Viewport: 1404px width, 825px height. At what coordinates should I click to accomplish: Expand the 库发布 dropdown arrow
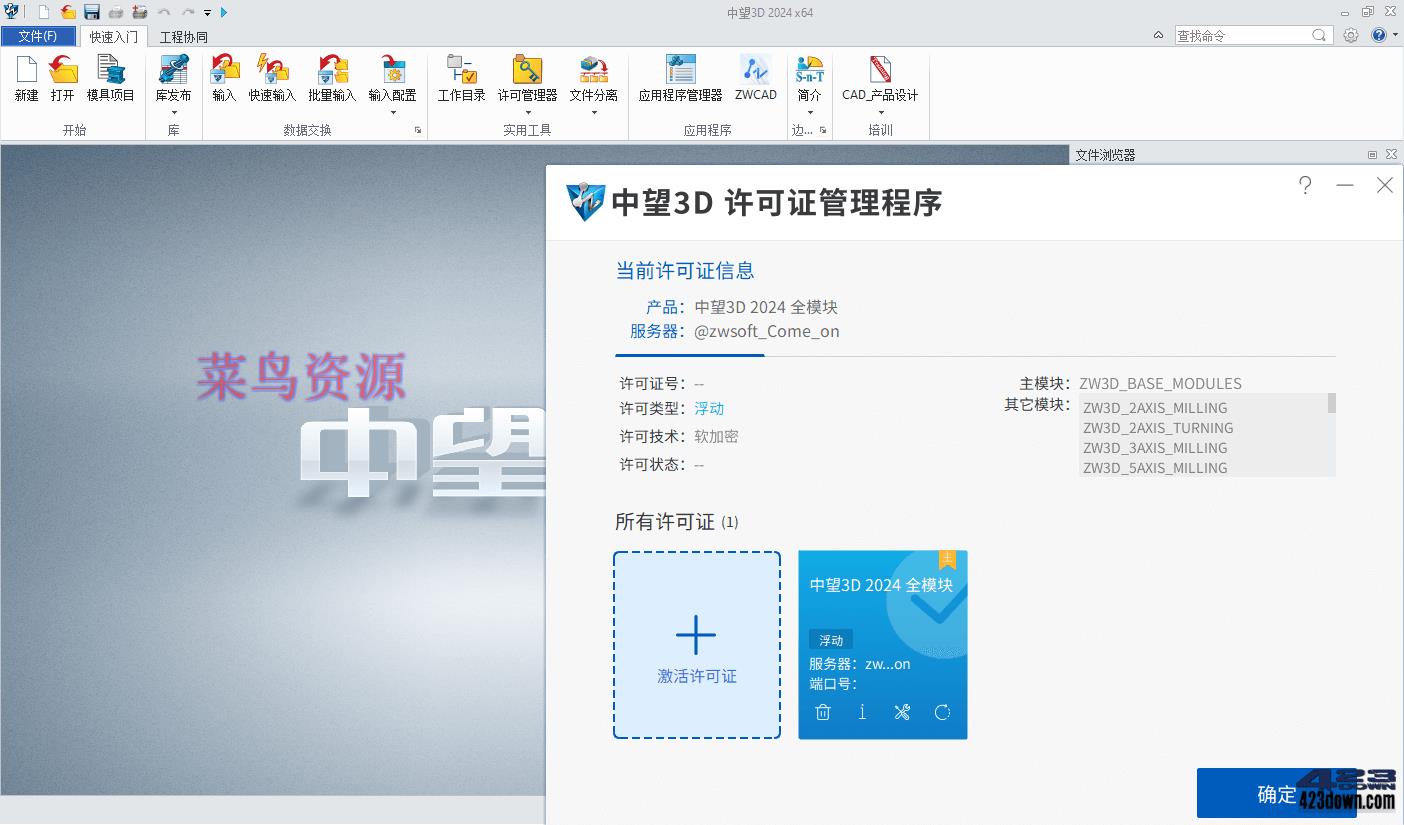click(173, 112)
